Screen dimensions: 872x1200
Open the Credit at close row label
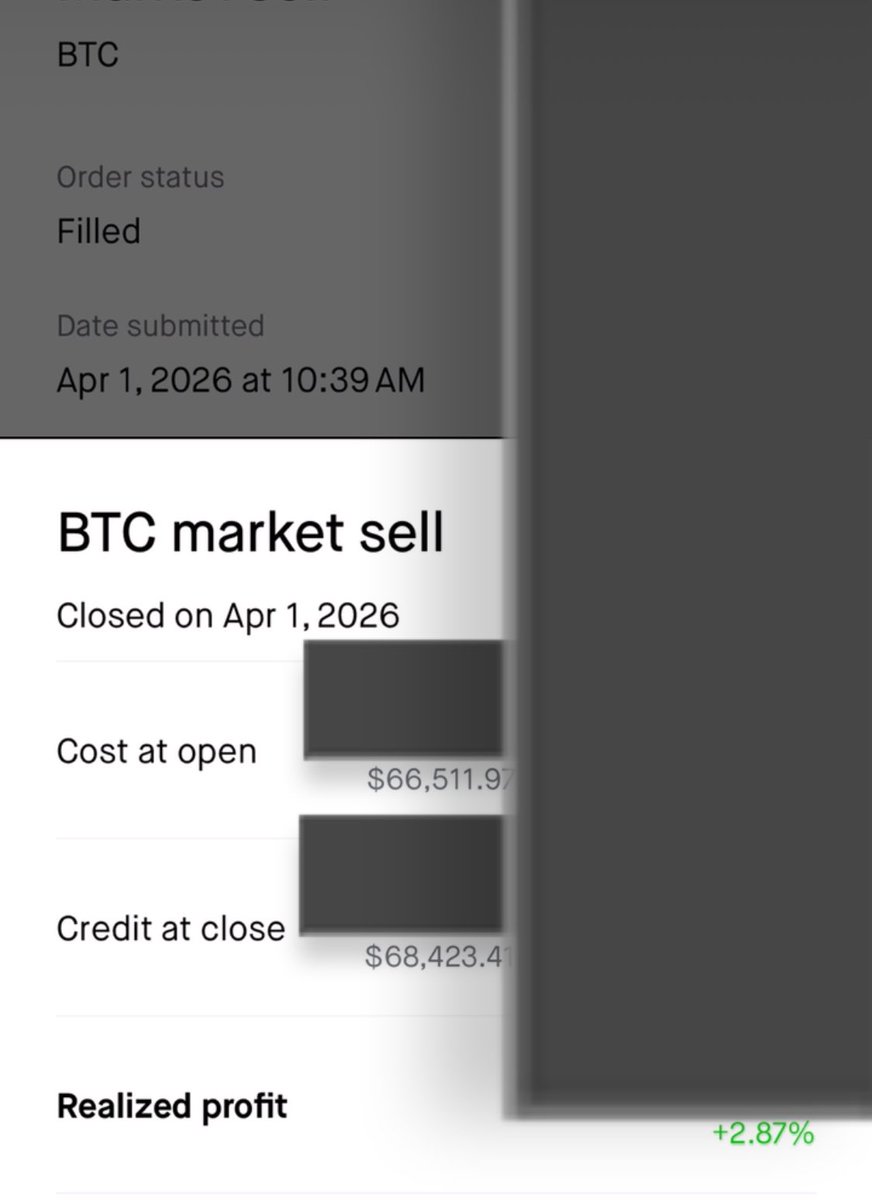click(x=170, y=928)
